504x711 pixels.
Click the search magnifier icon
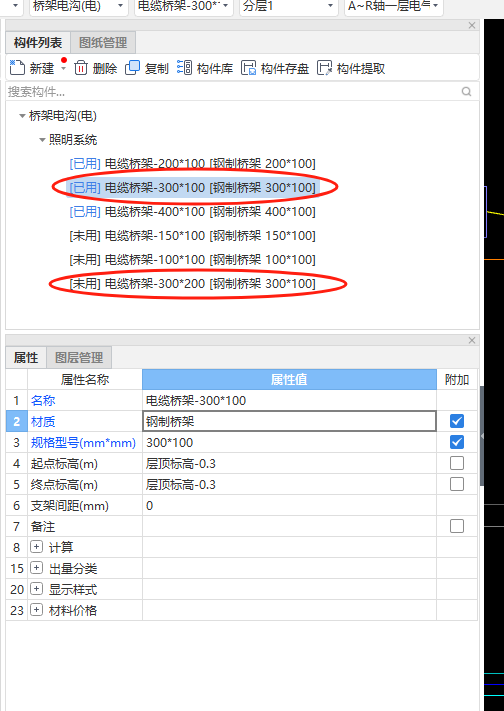coord(466,92)
